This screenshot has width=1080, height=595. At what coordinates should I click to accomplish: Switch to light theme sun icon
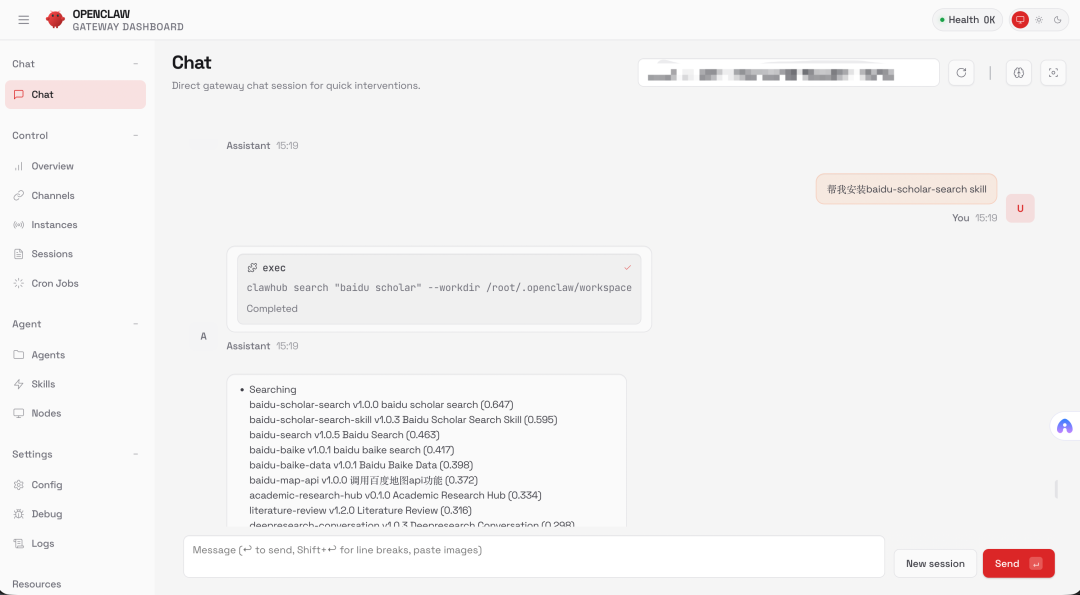point(1039,20)
